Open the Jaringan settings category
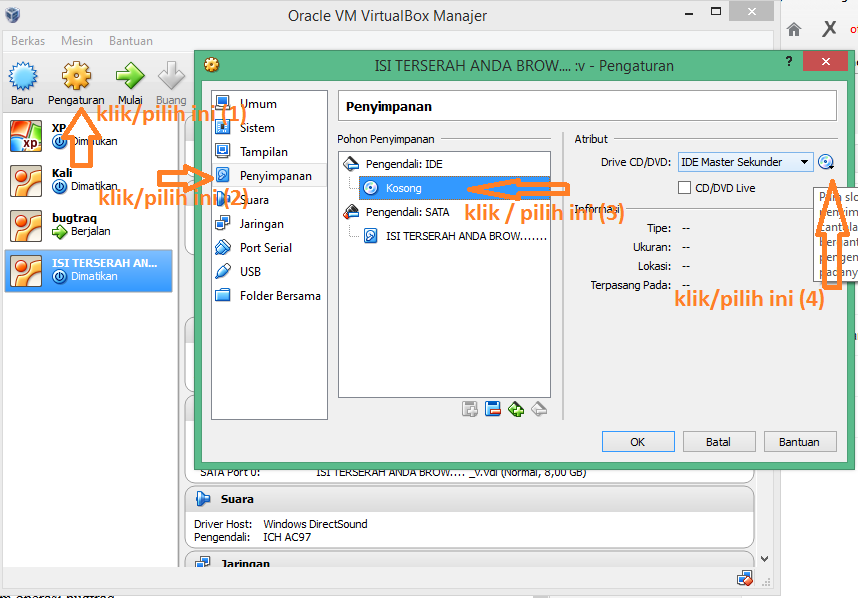 coord(264,223)
